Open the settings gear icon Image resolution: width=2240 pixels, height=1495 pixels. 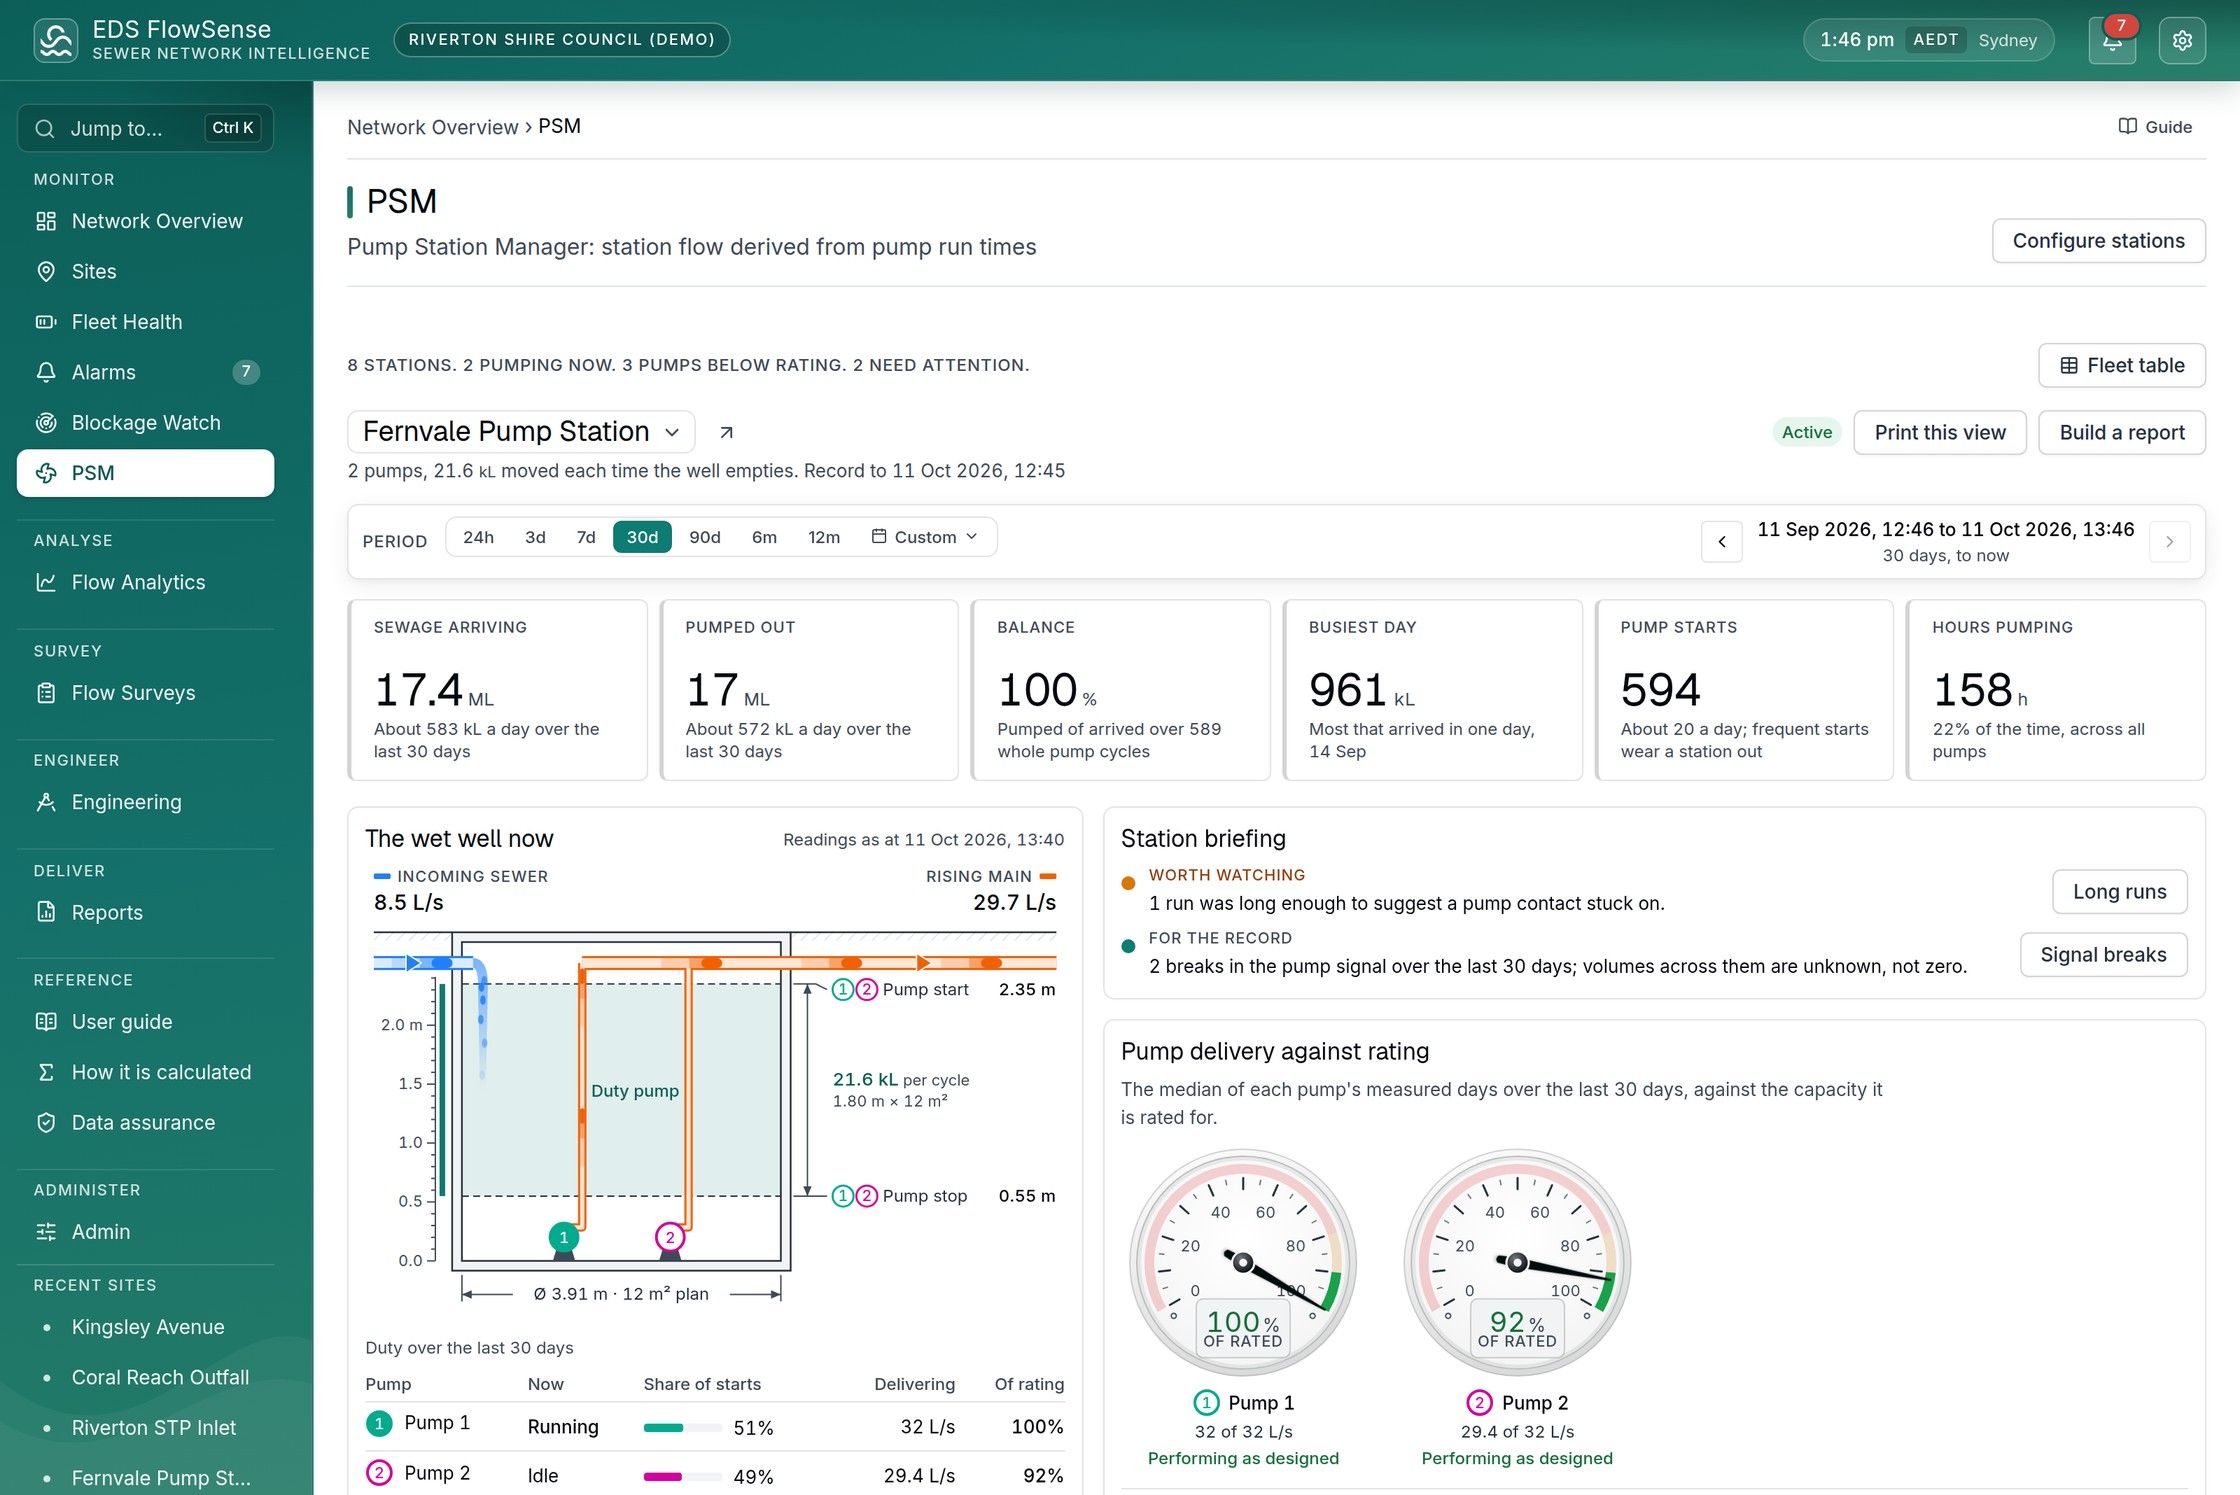point(2182,41)
